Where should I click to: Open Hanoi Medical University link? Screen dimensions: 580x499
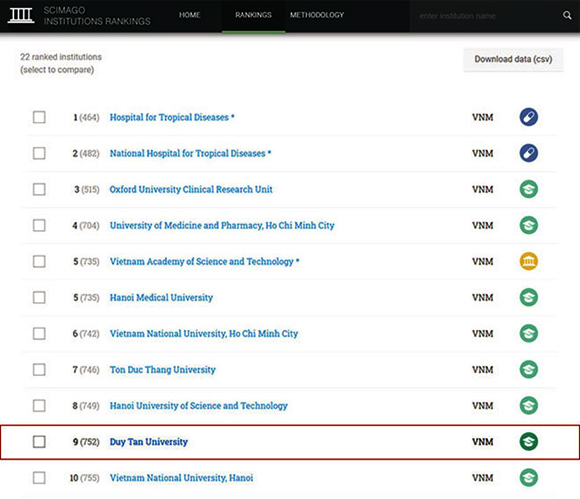(x=161, y=297)
